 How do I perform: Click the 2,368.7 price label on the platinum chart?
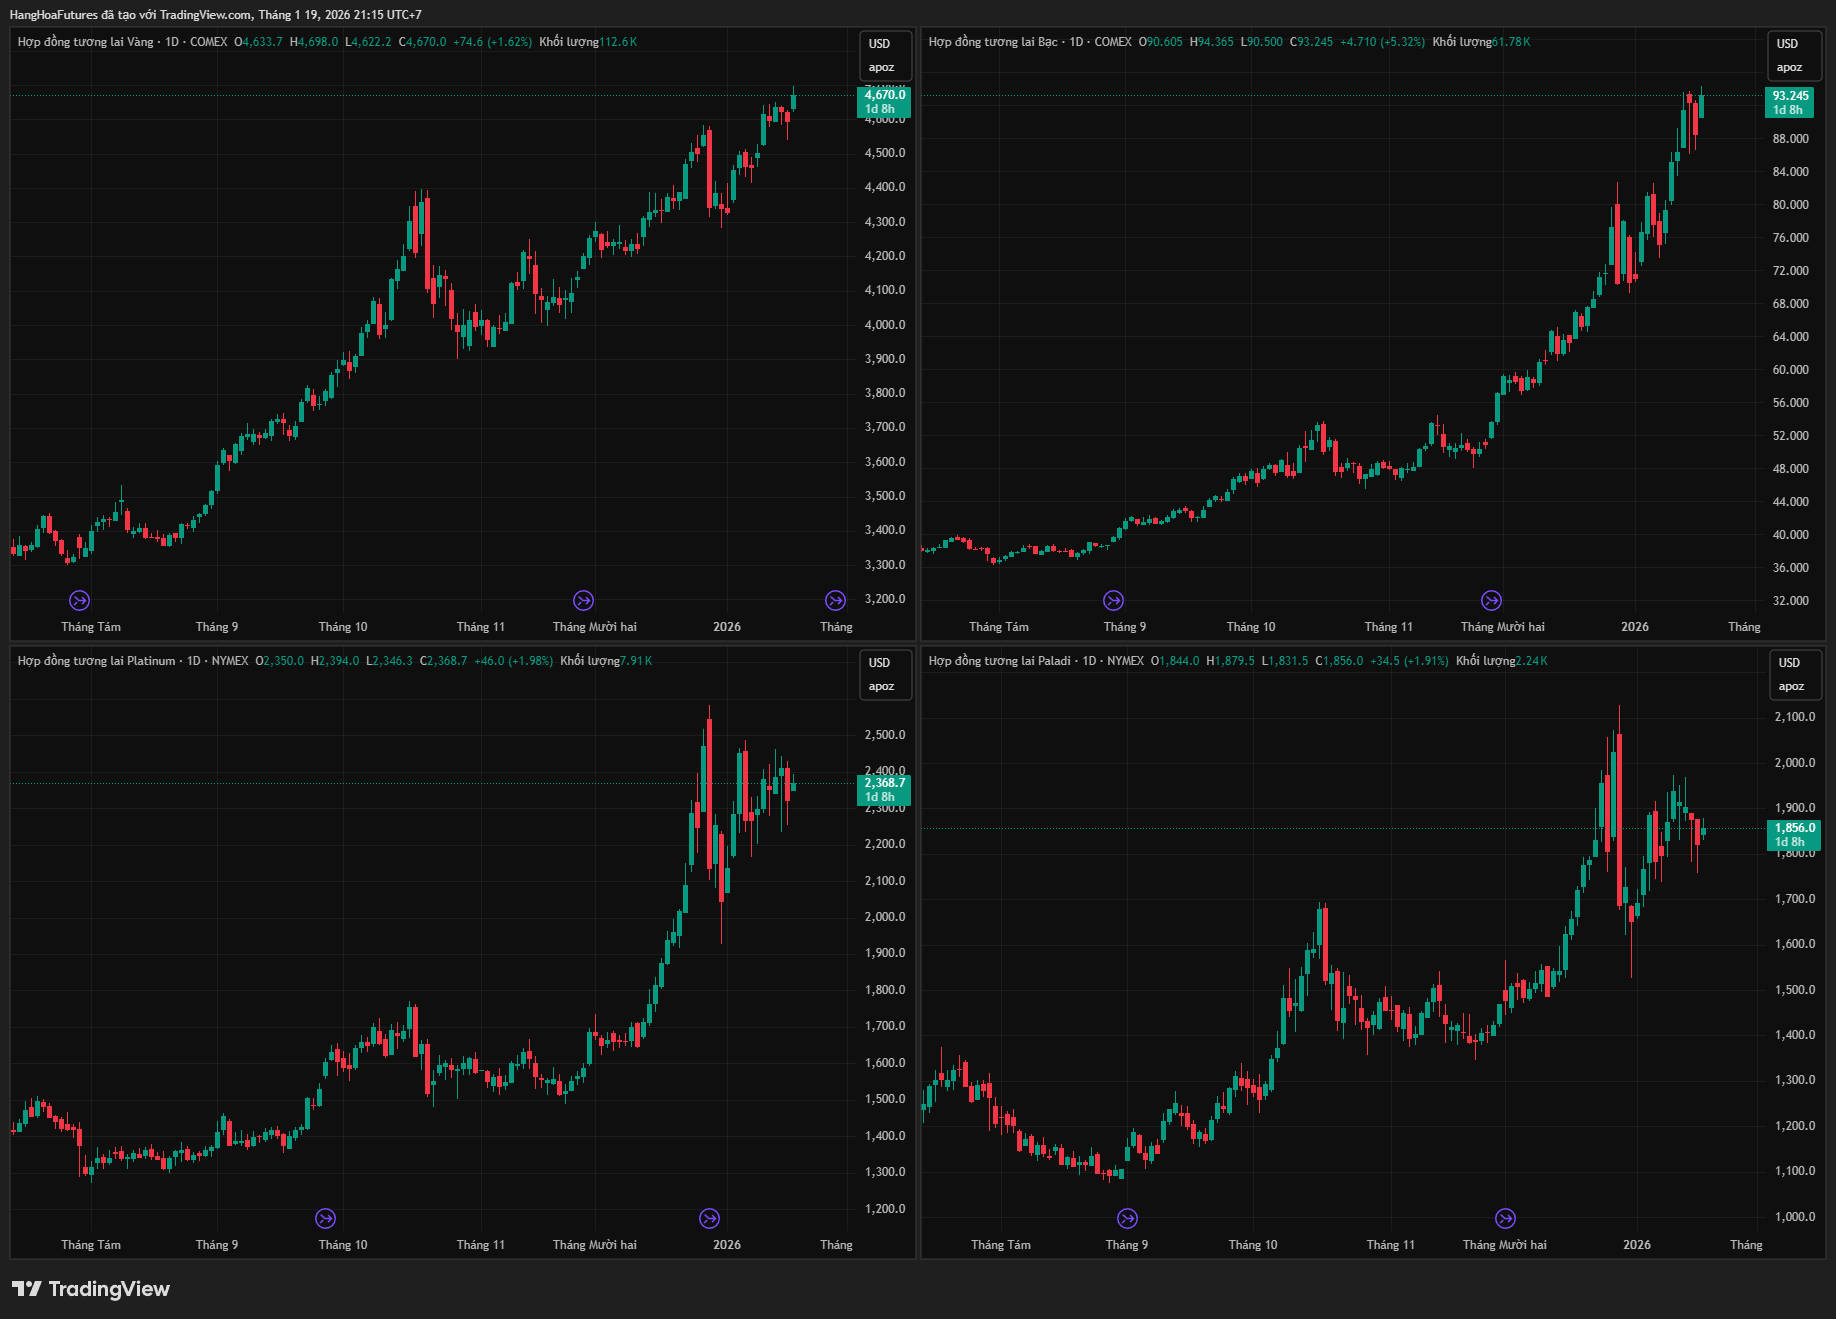[884, 784]
